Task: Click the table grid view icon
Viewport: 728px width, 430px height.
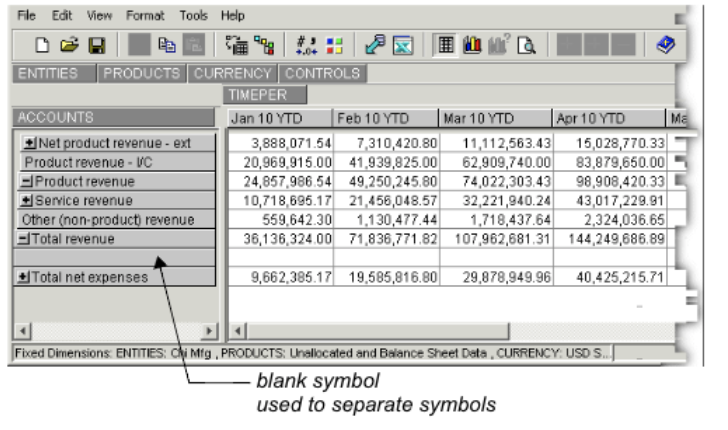Action: pyautogui.click(x=445, y=45)
